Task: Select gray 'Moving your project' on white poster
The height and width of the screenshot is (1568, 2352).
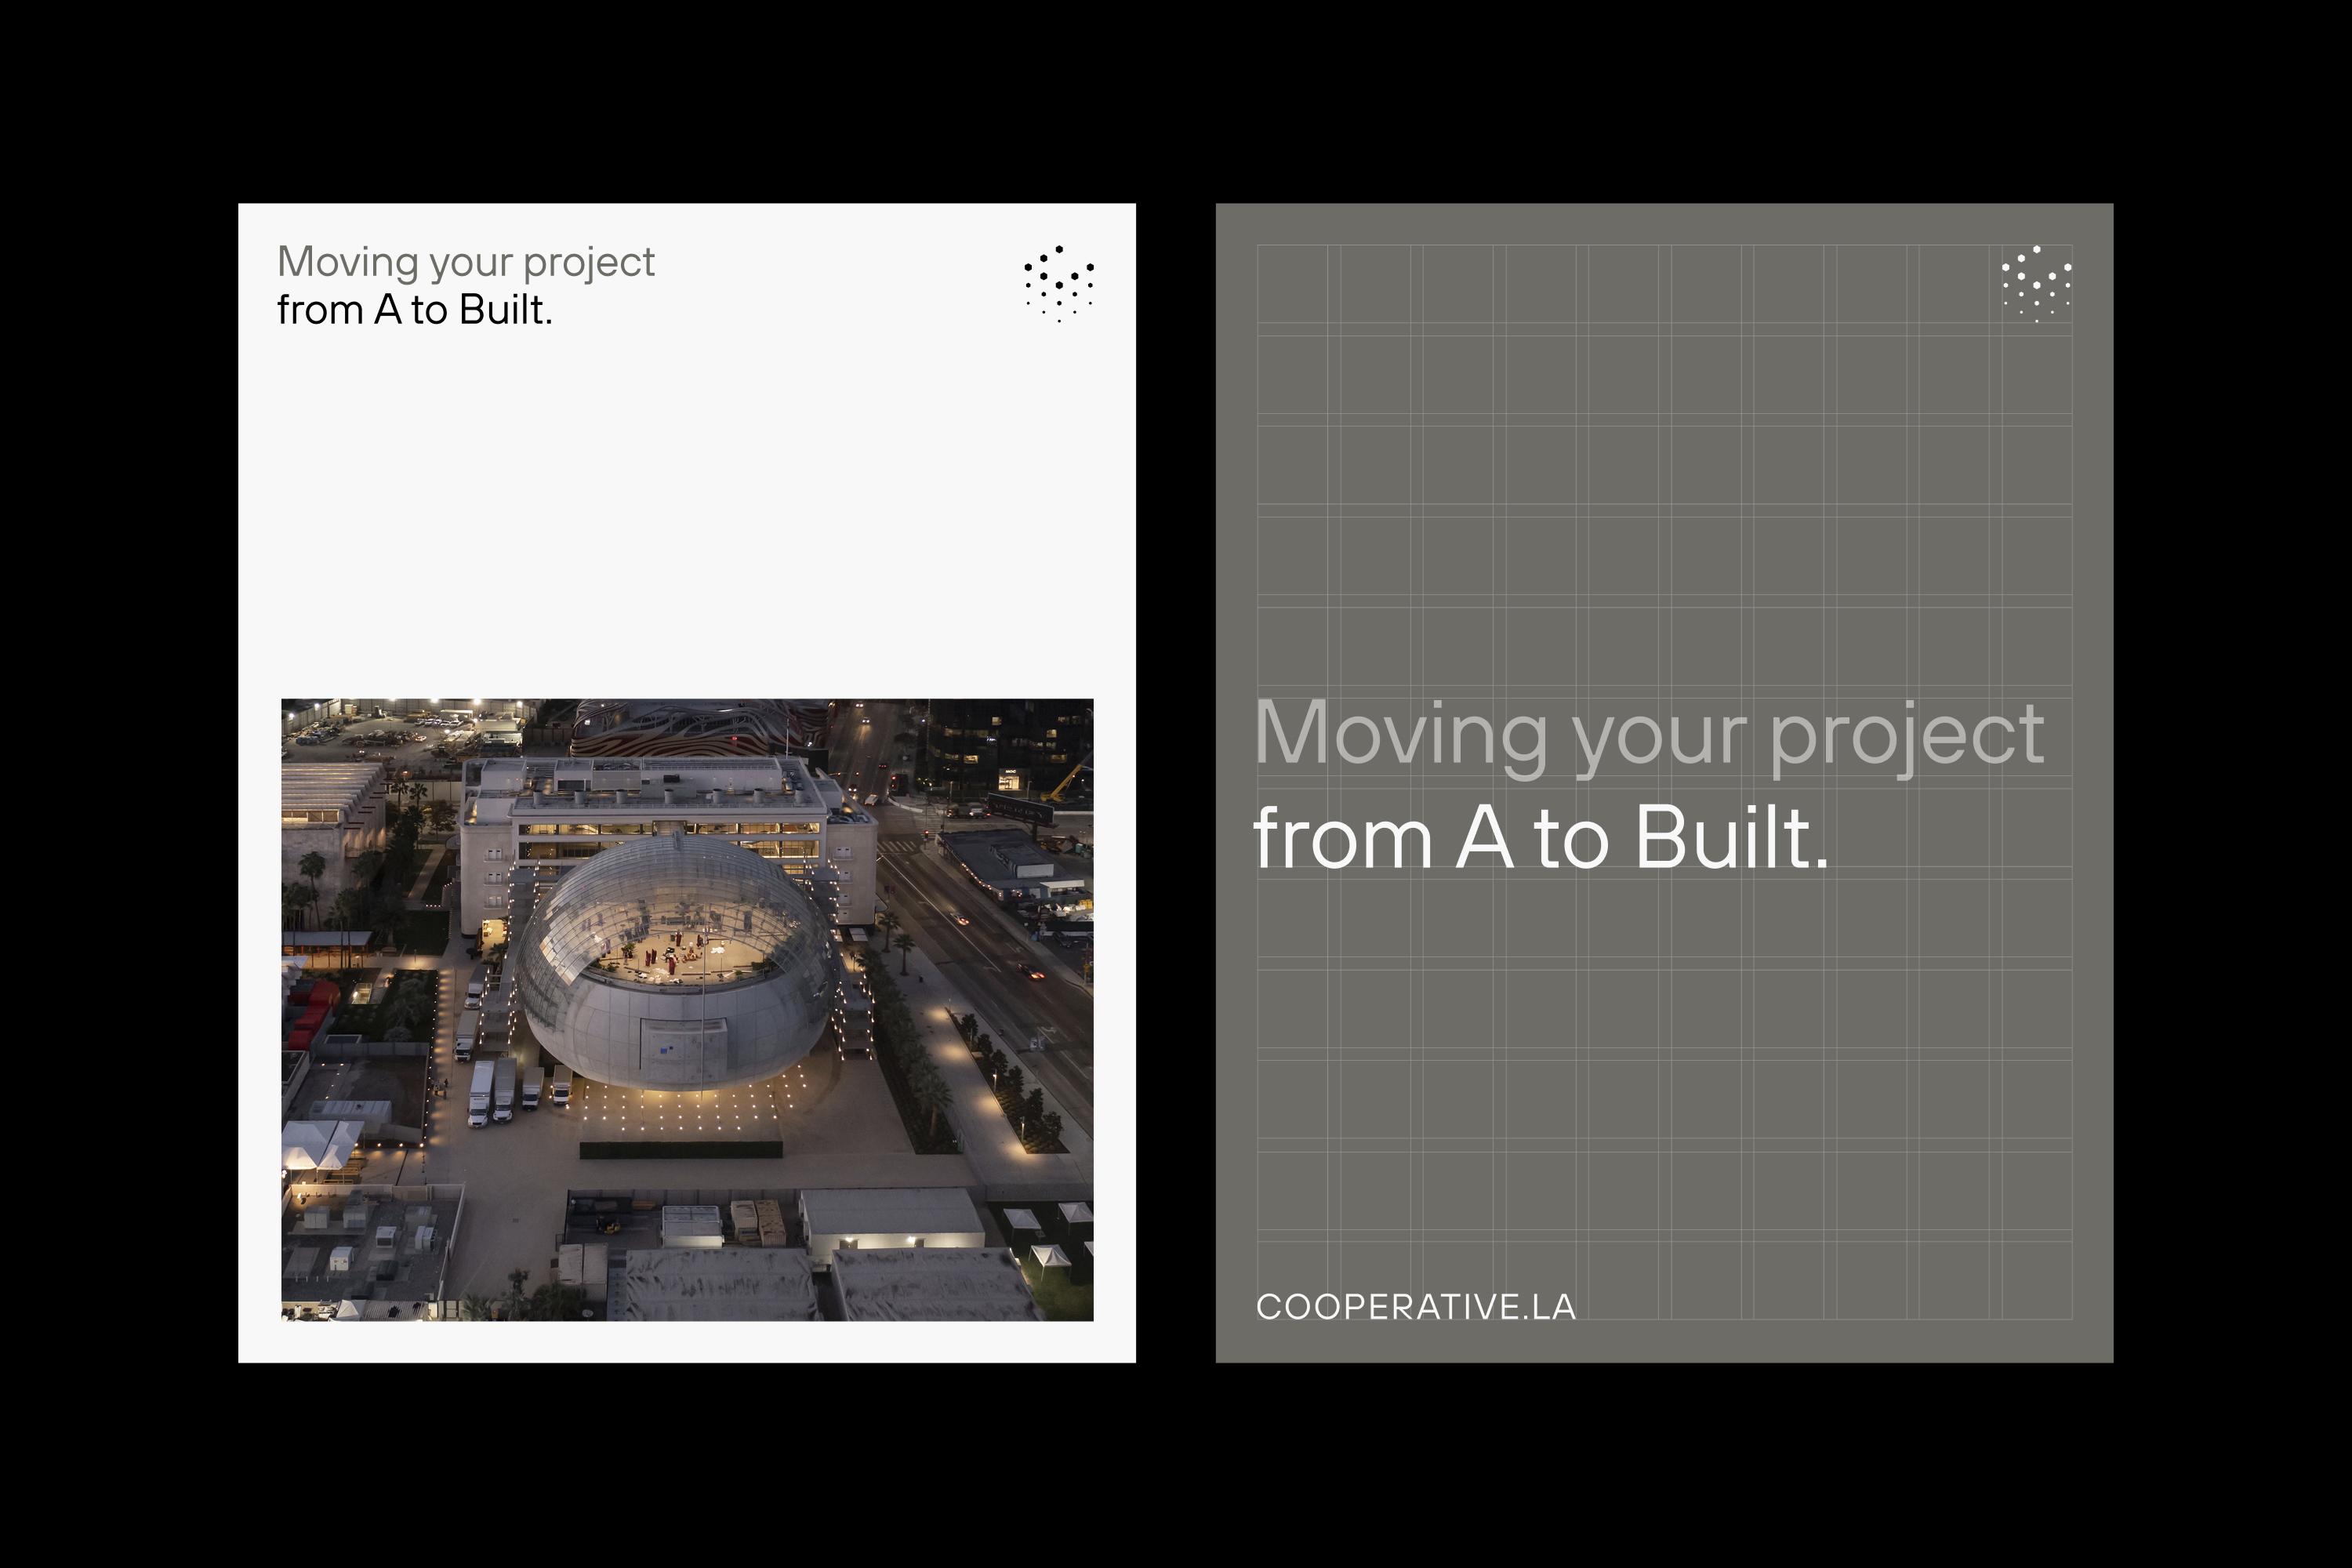Action: pyautogui.click(x=466, y=262)
